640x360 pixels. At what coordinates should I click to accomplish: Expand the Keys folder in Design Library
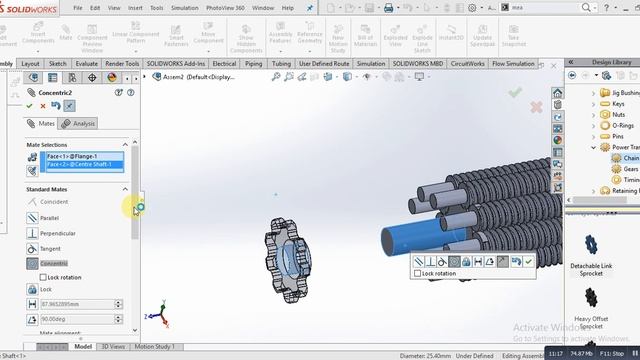point(593,104)
